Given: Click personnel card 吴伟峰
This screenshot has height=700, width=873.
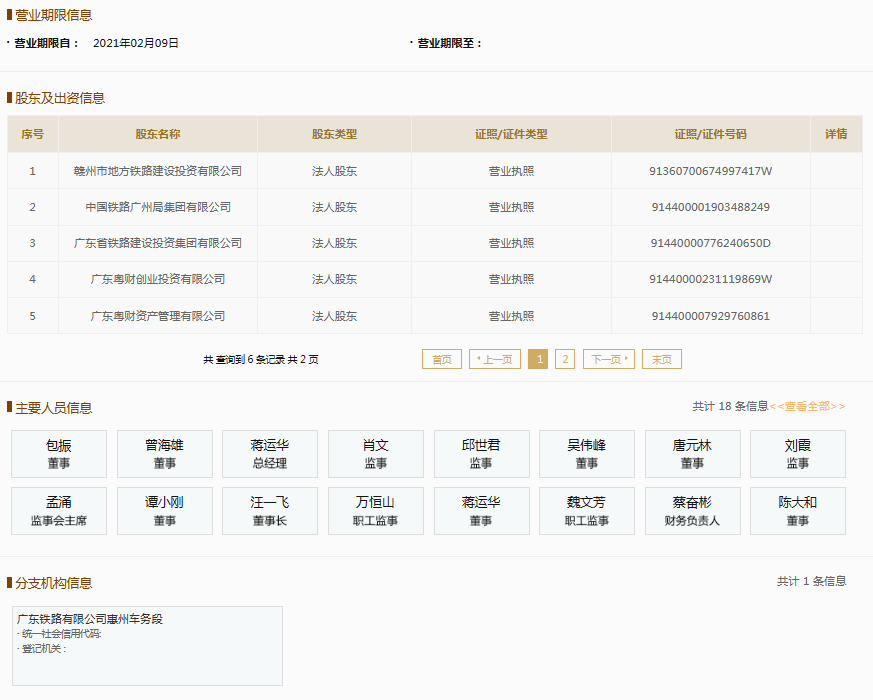Looking at the screenshot, I should click(587, 454).
